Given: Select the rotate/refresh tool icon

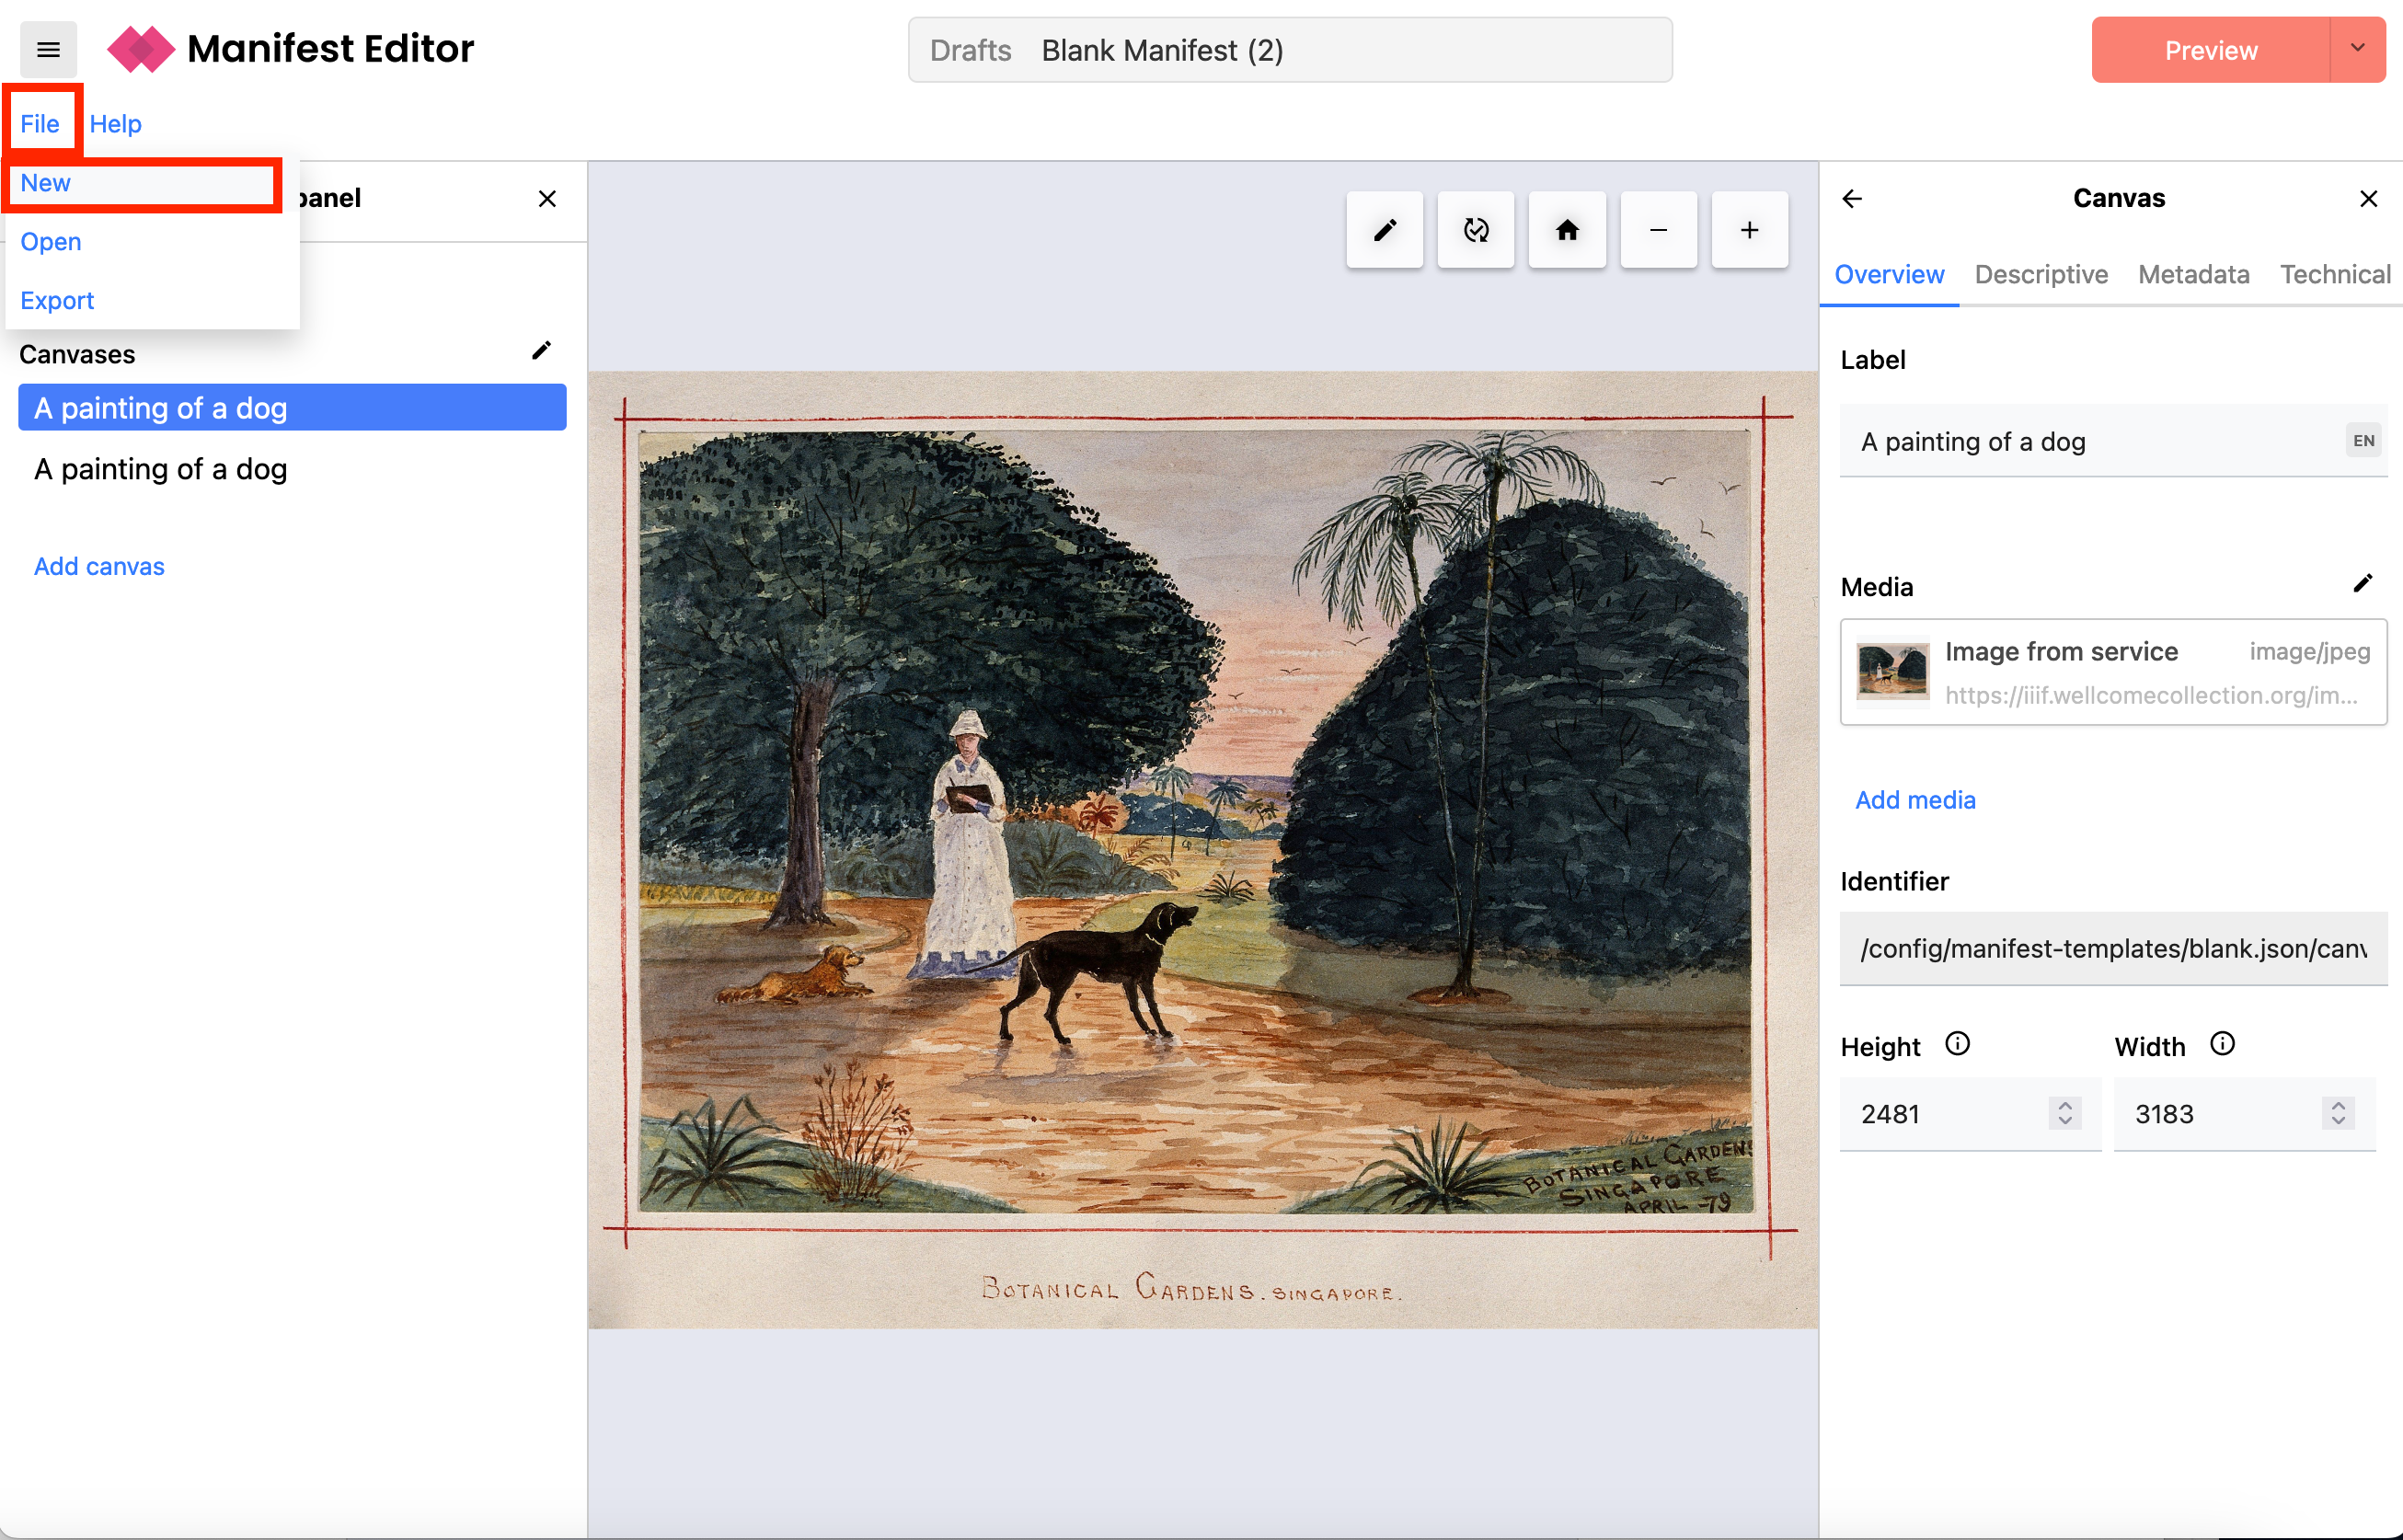Looking at the screenshot, I should tap(1475, 229).
